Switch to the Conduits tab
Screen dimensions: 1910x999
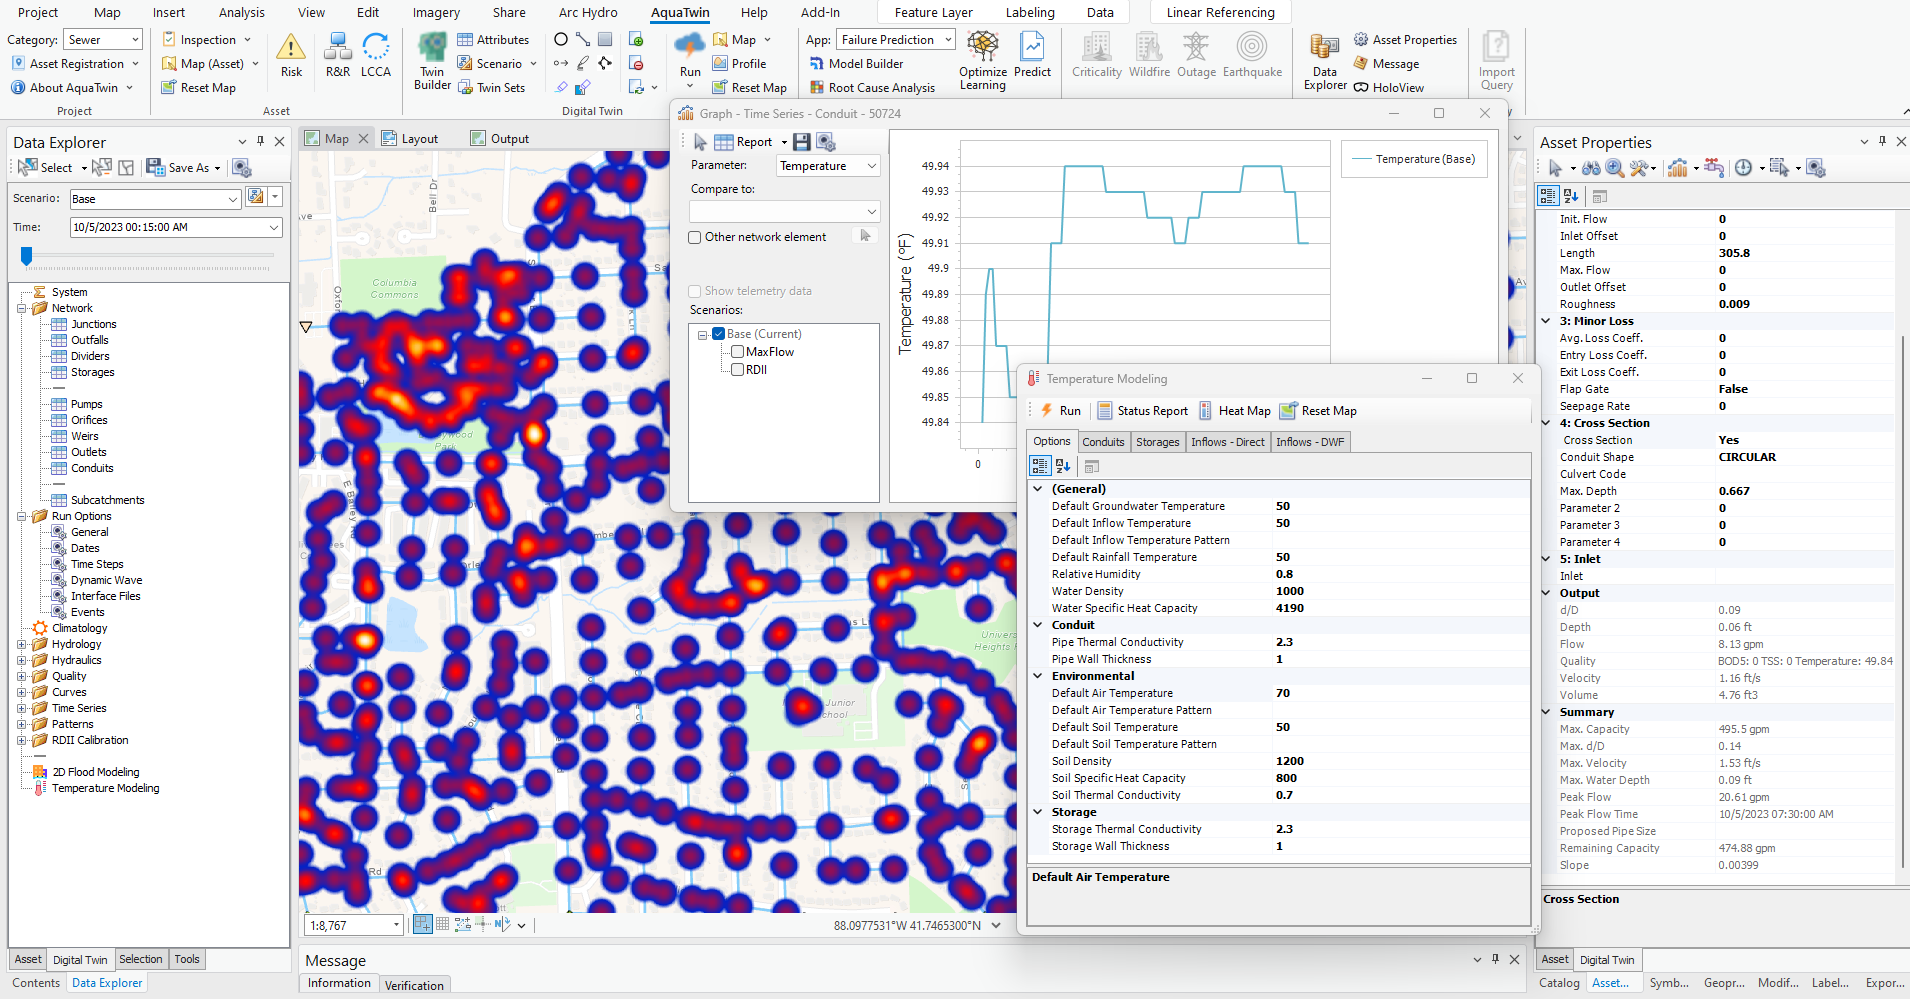1103,442
